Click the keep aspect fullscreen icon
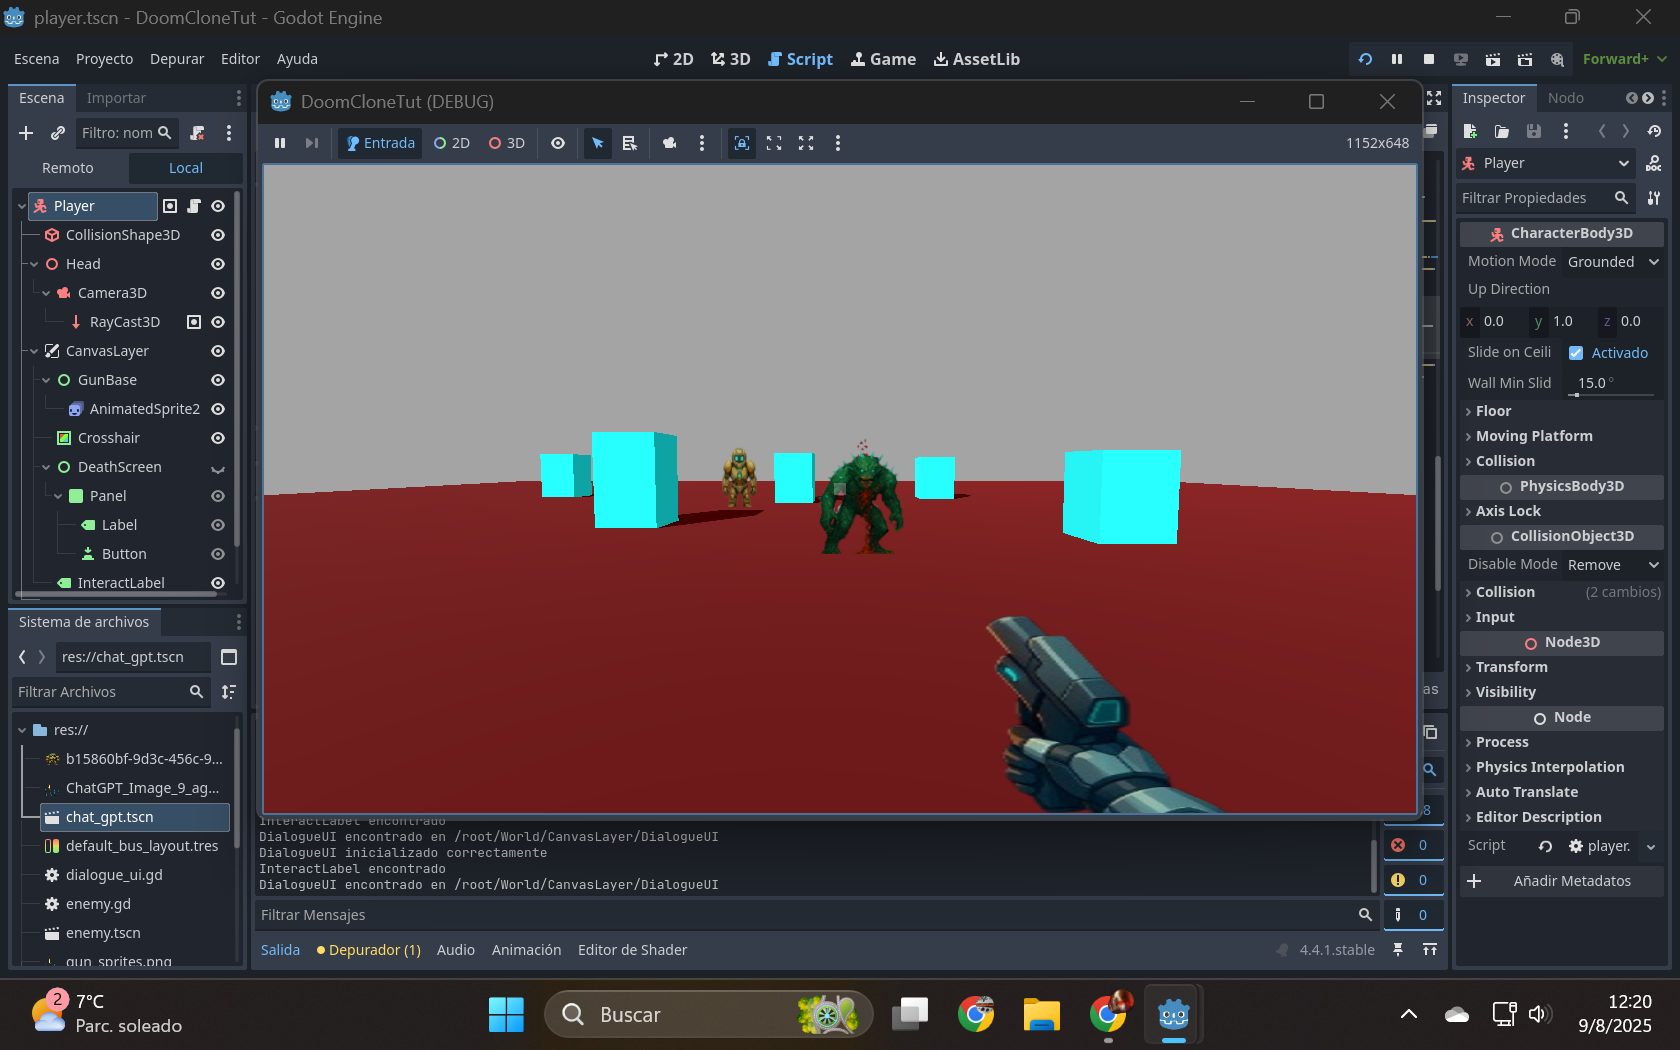Image resolution: width=1680 pixels, height=1050 pixels. (774, 143)
